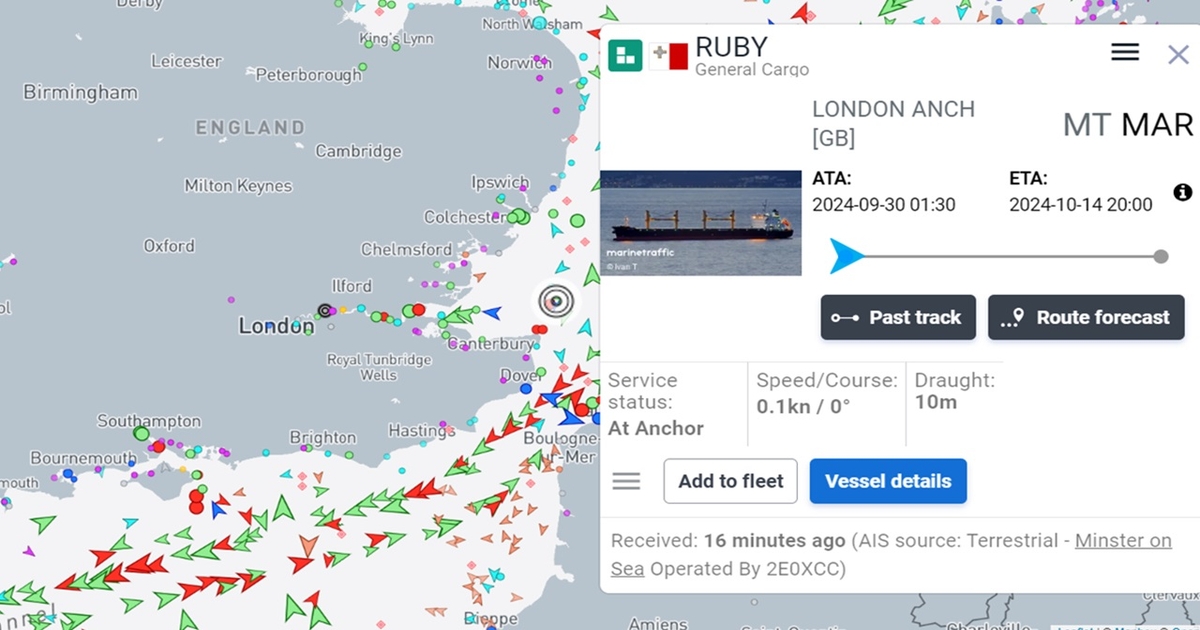Click the LONDON ANCH [GB] port name
The image size is (1200, 630).
click(892, 122)
